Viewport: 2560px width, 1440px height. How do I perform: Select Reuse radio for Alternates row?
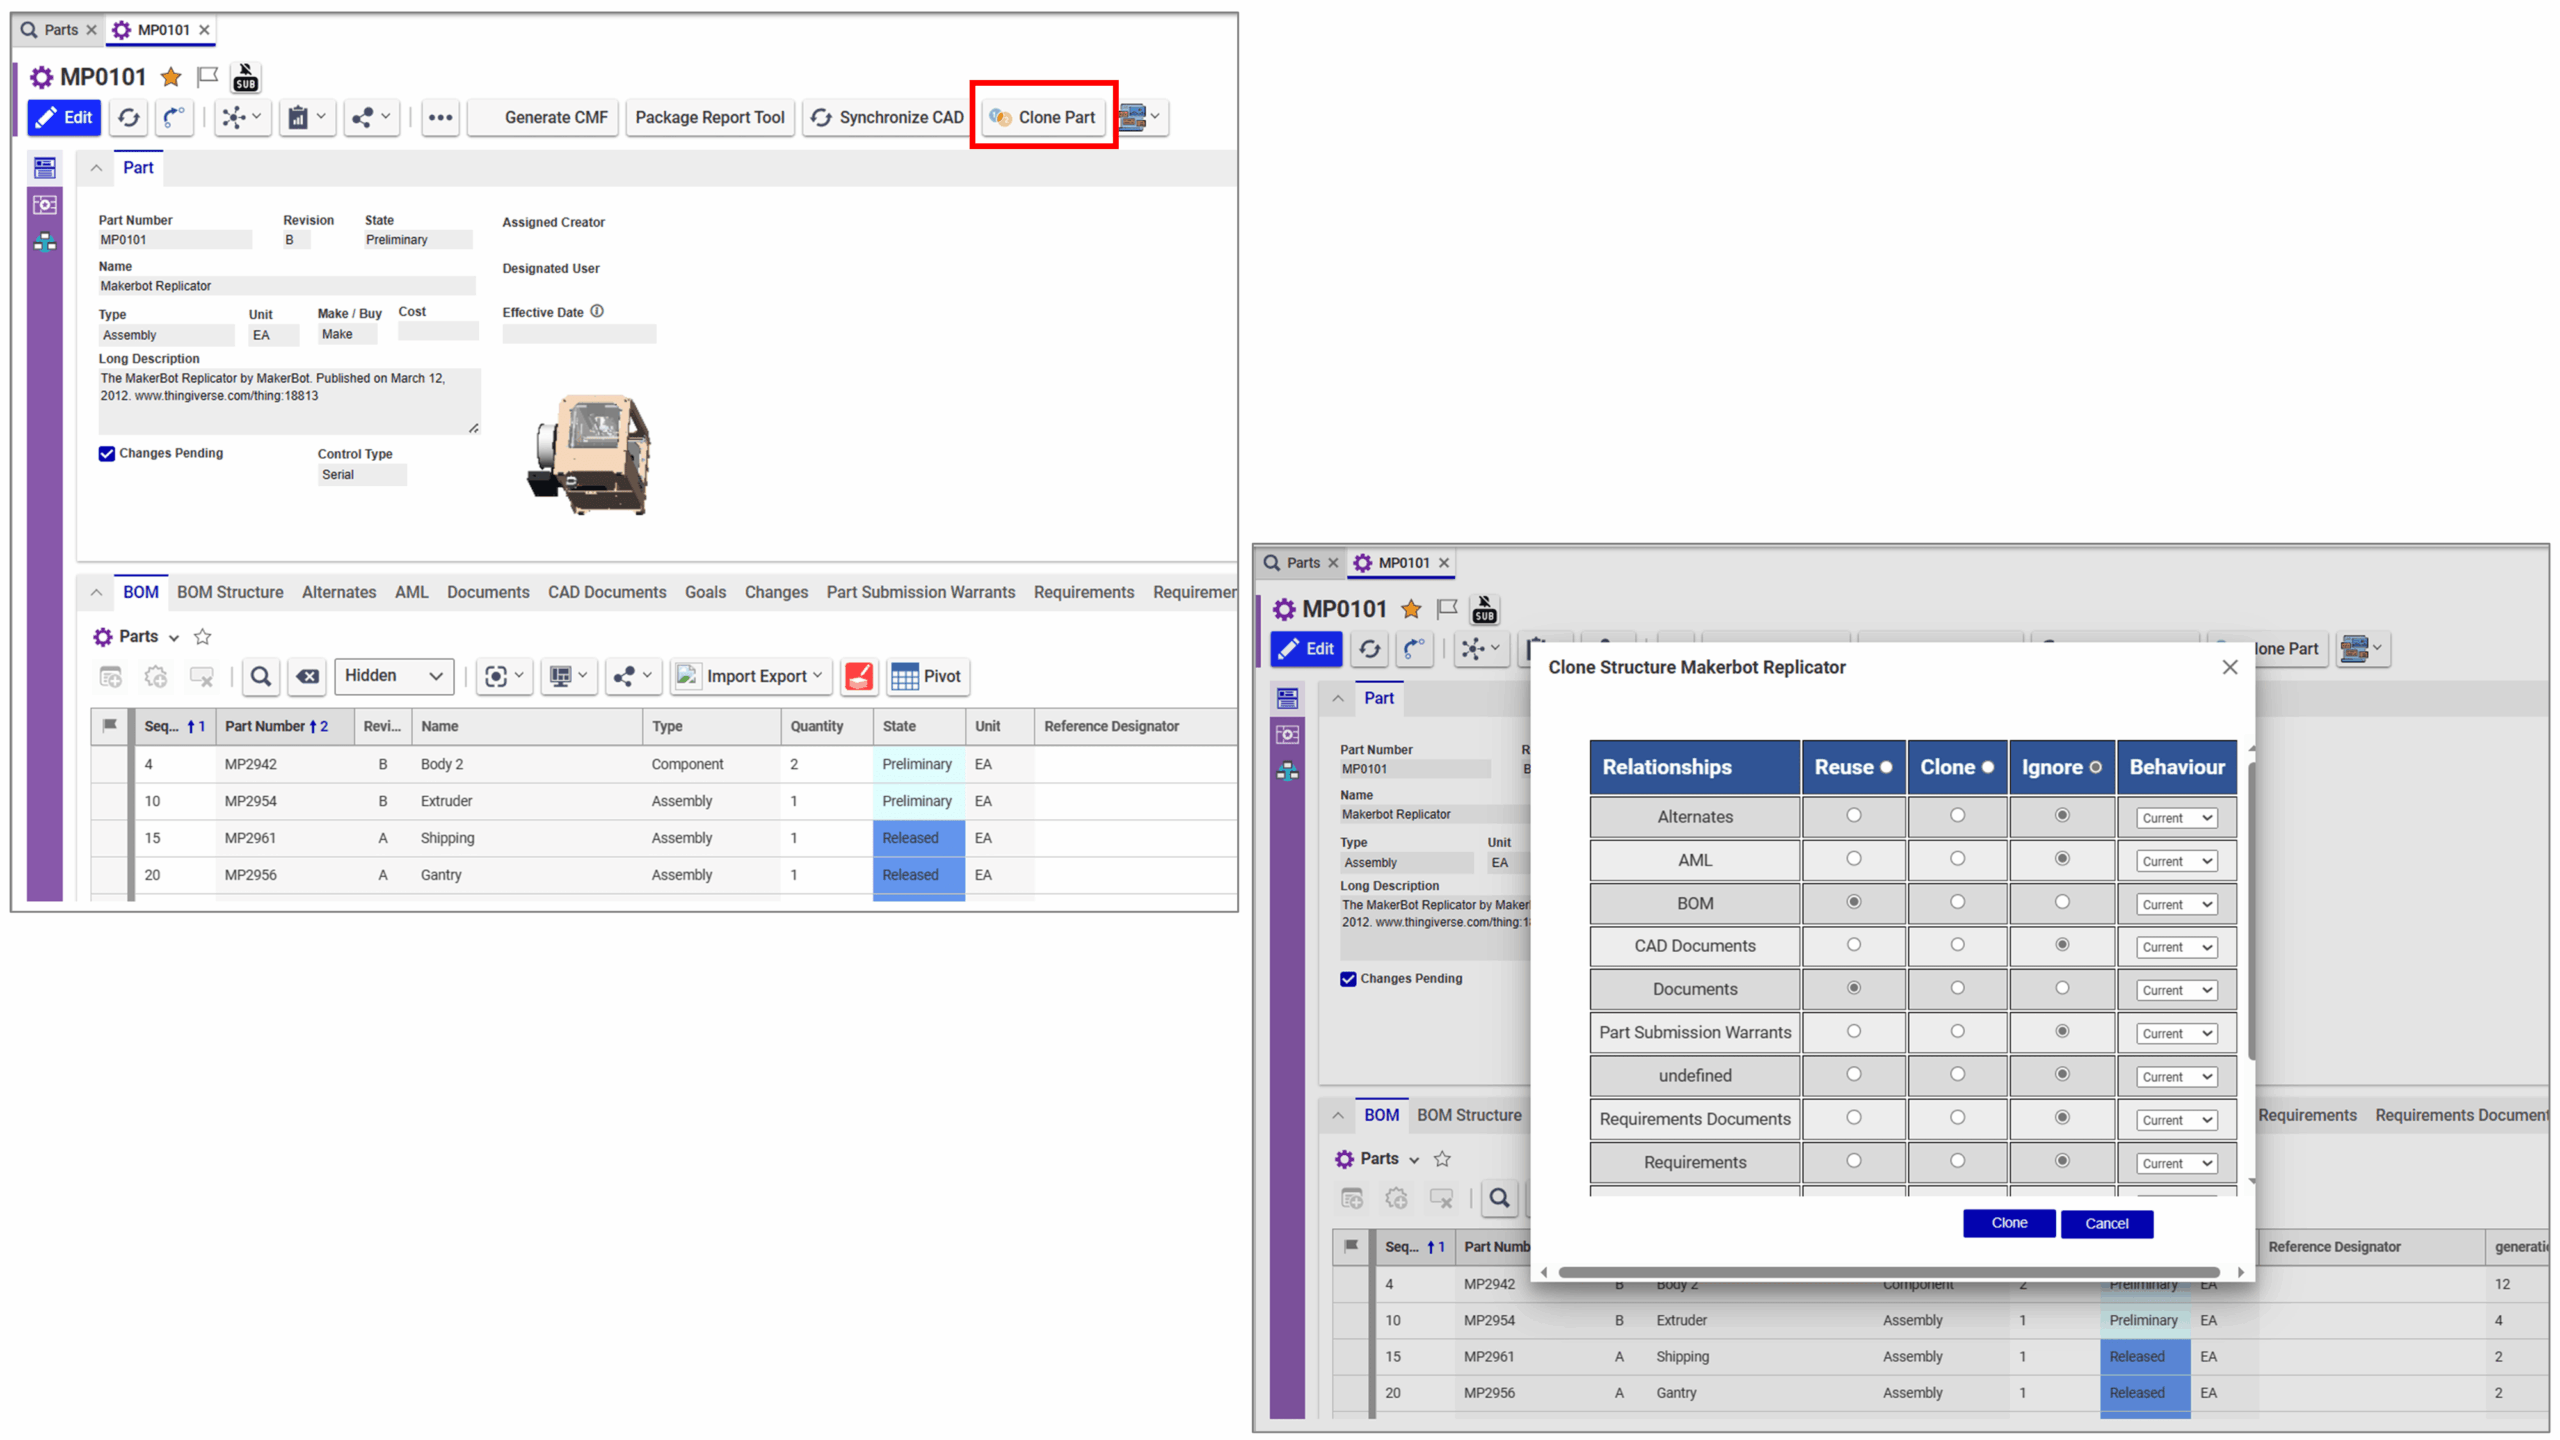pyautogui.click(x=1853, y=816)
